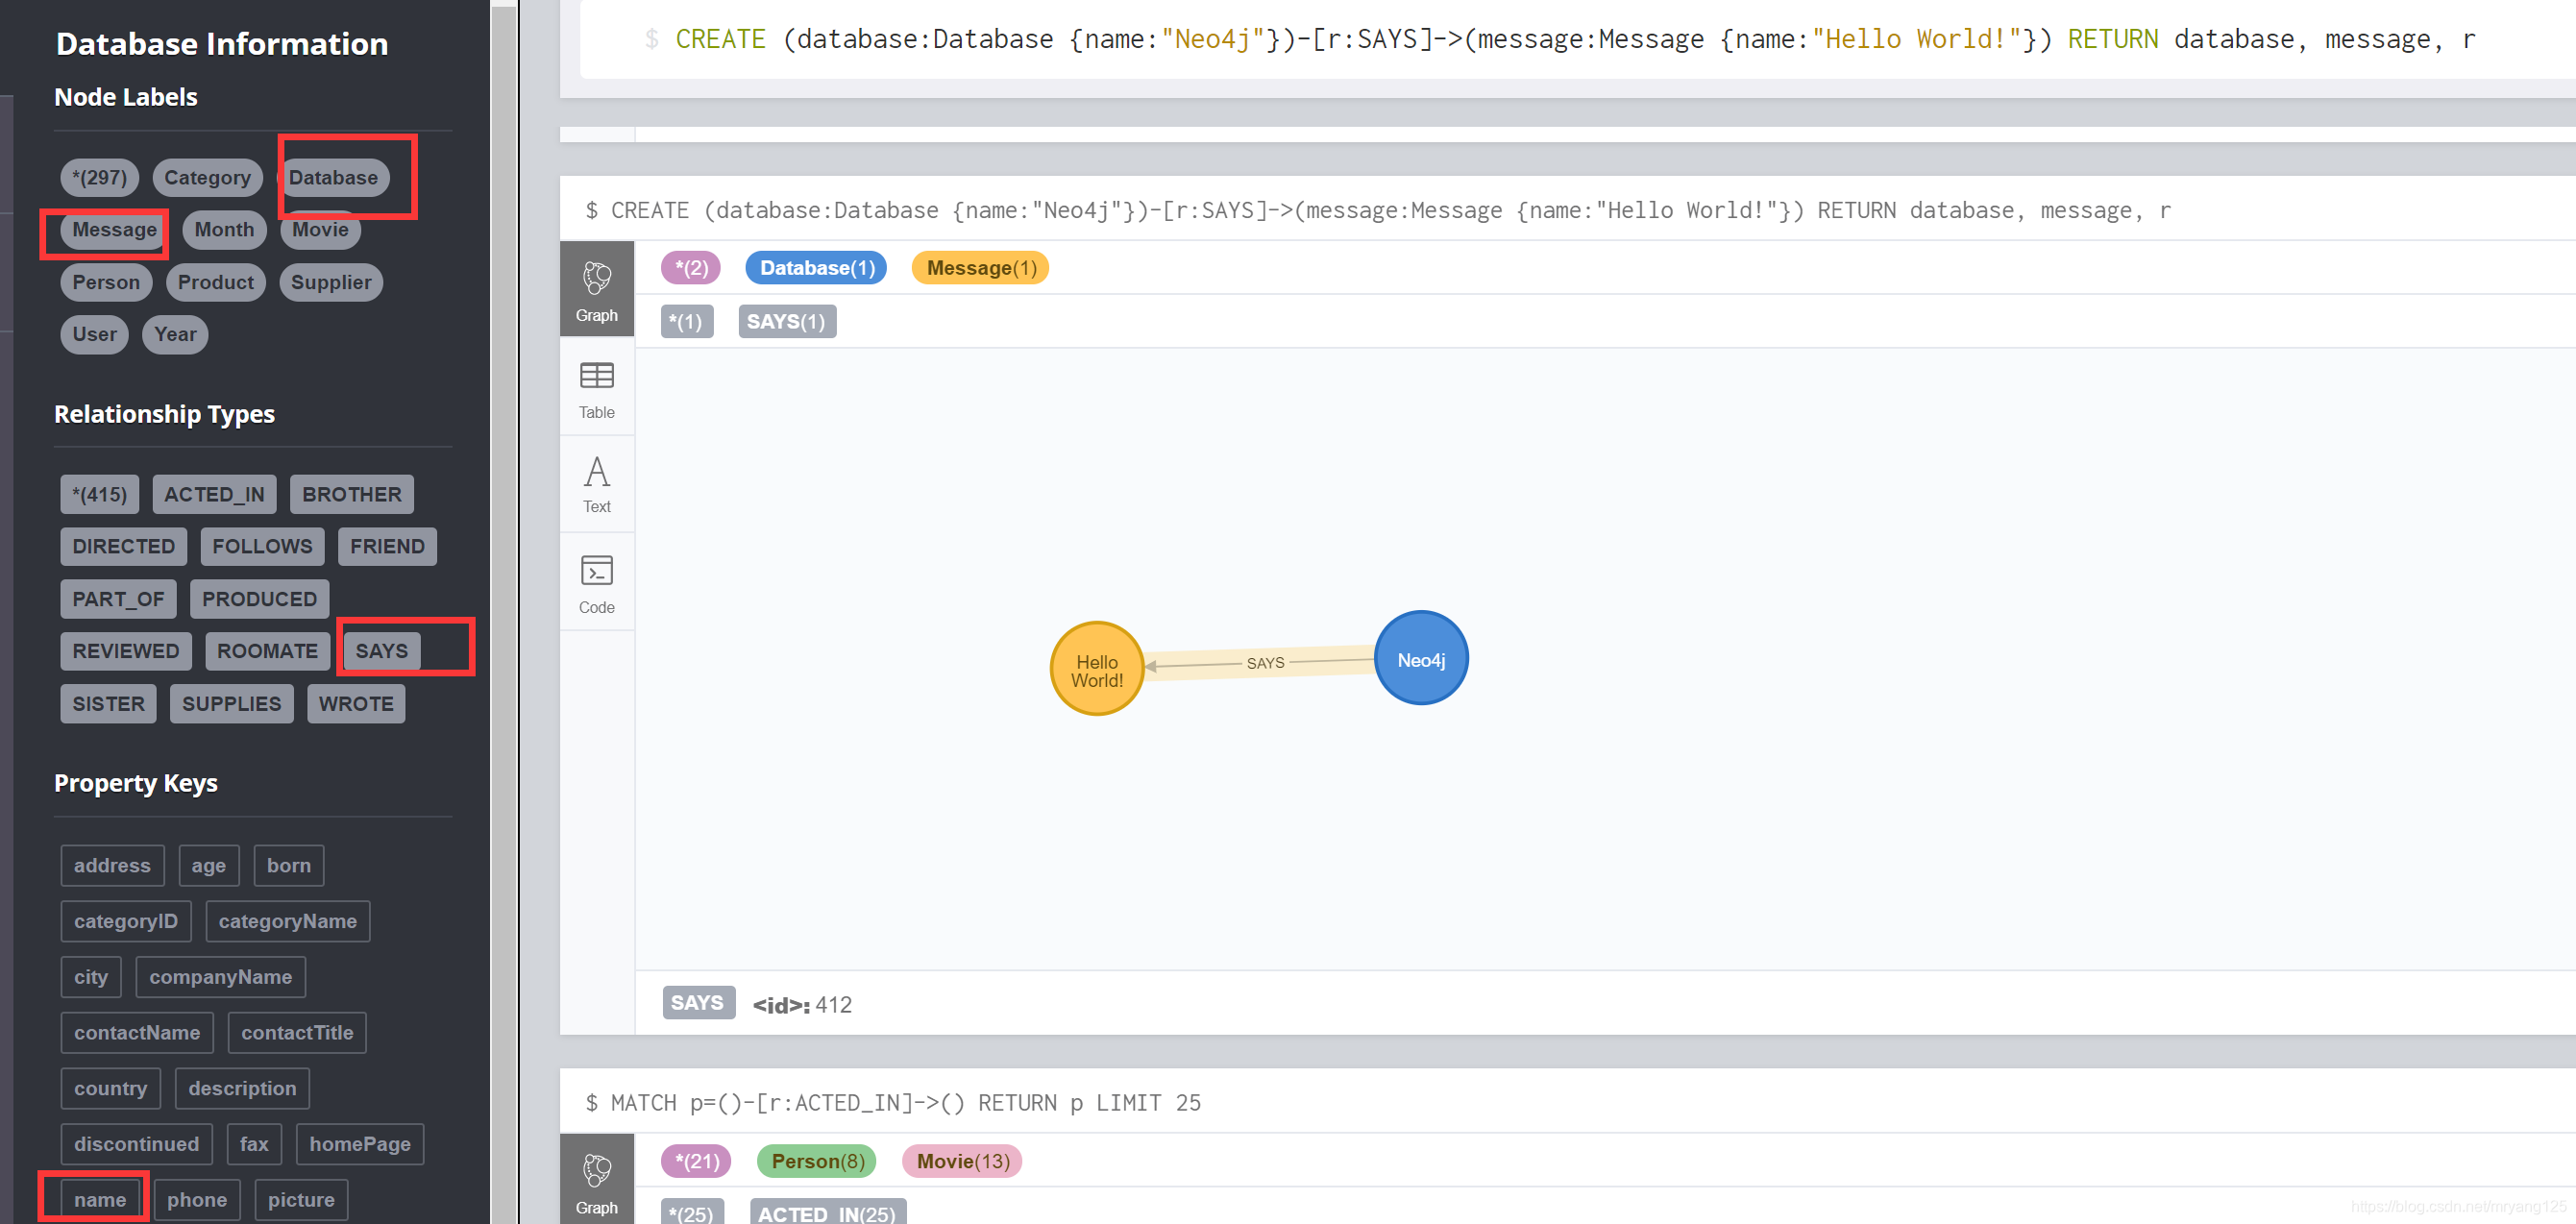The image size is (2576, 1224).
Task: Select the *(2) all-nodes result tag
Action: pyautogui.click(x=690, y=268)
